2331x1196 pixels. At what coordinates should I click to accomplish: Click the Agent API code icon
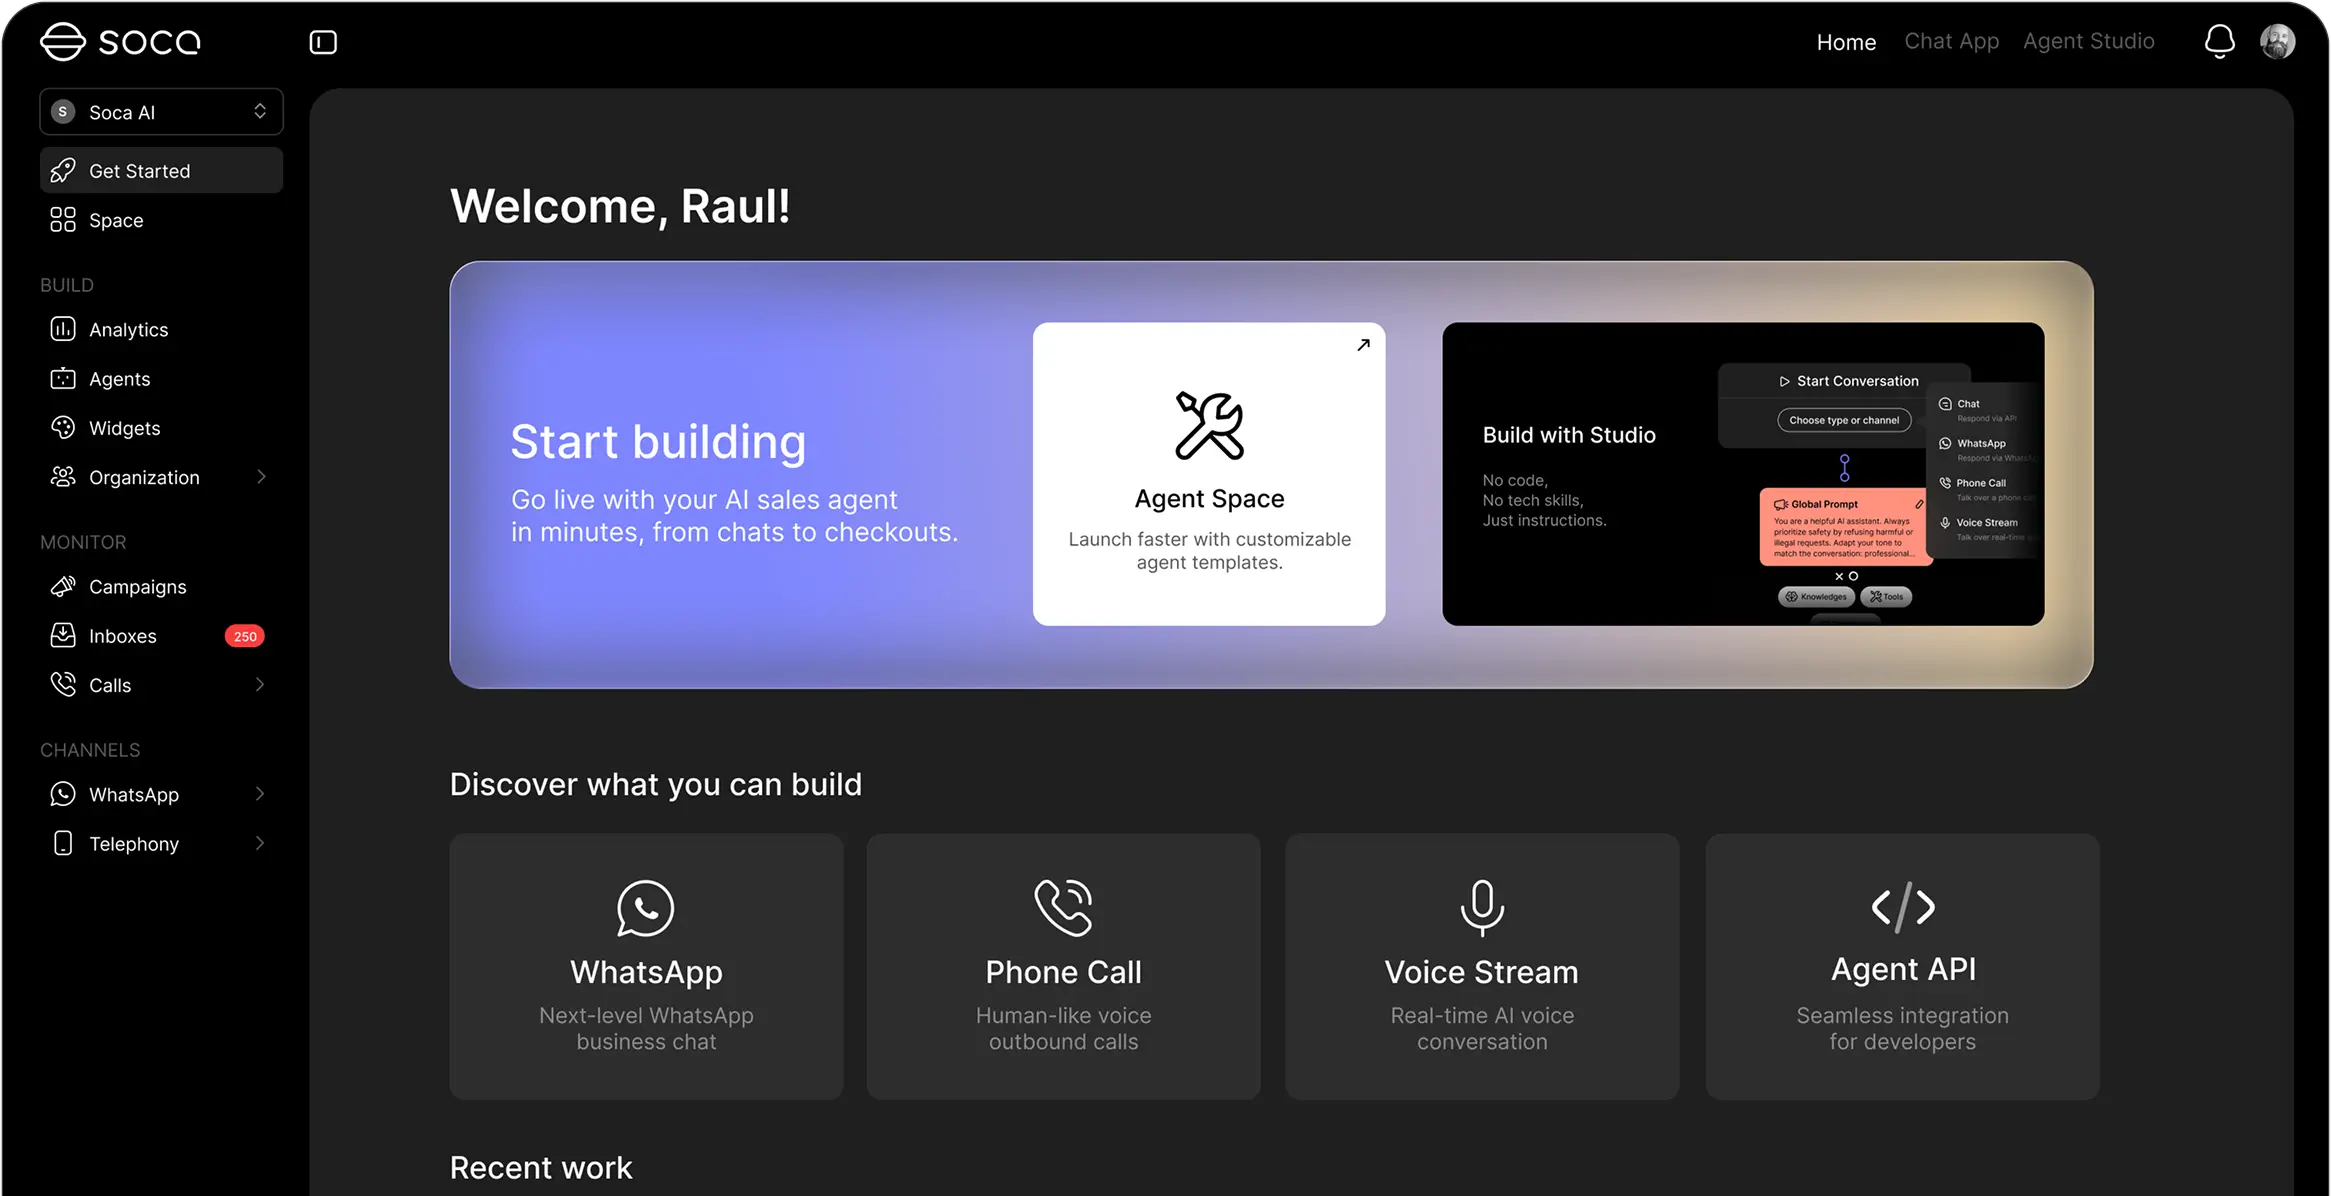pos(1903,907)
